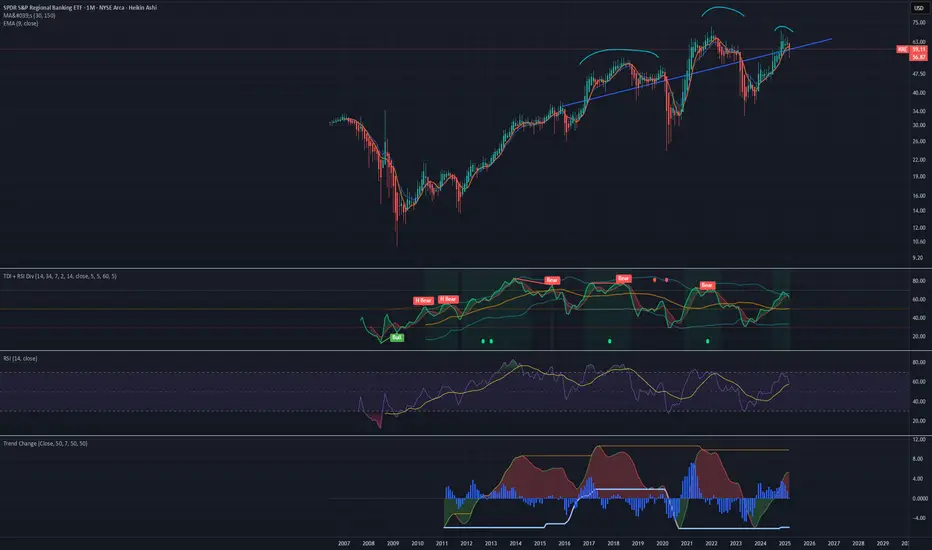The image size is (932, 550).
Task: Click the Bear label near 2022
Action: pyautogui.click(x=707, y=285)
